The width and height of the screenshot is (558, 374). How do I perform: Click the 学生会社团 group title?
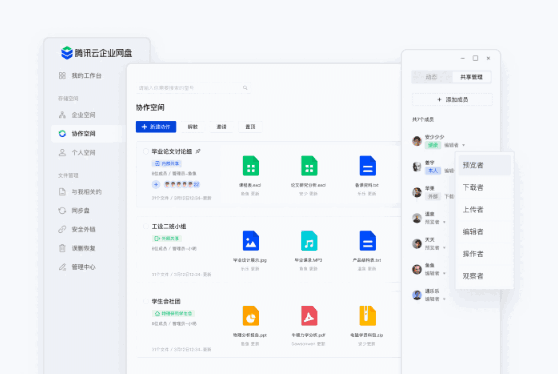point(166,301)
